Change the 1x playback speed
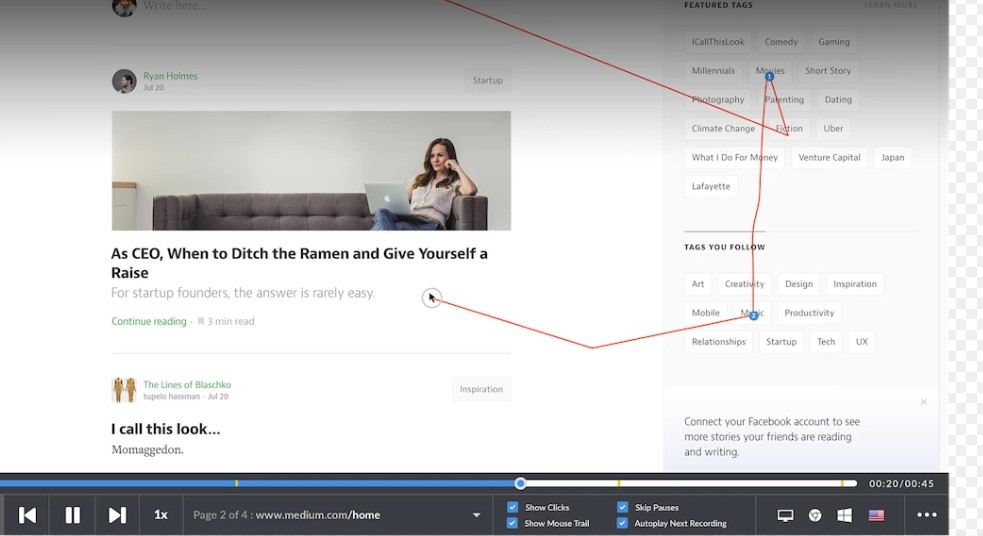 pyautogui.click(x=161, y=515)
